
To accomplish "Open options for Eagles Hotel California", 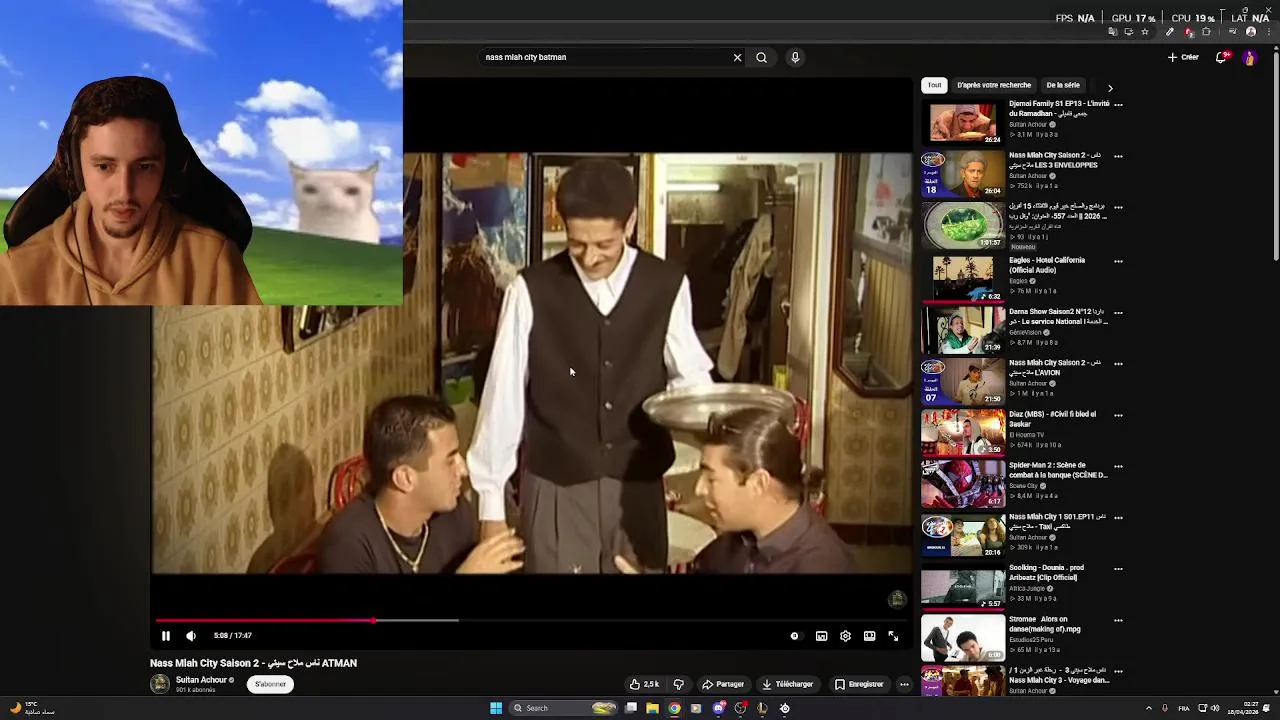I will coord(1118,262).
